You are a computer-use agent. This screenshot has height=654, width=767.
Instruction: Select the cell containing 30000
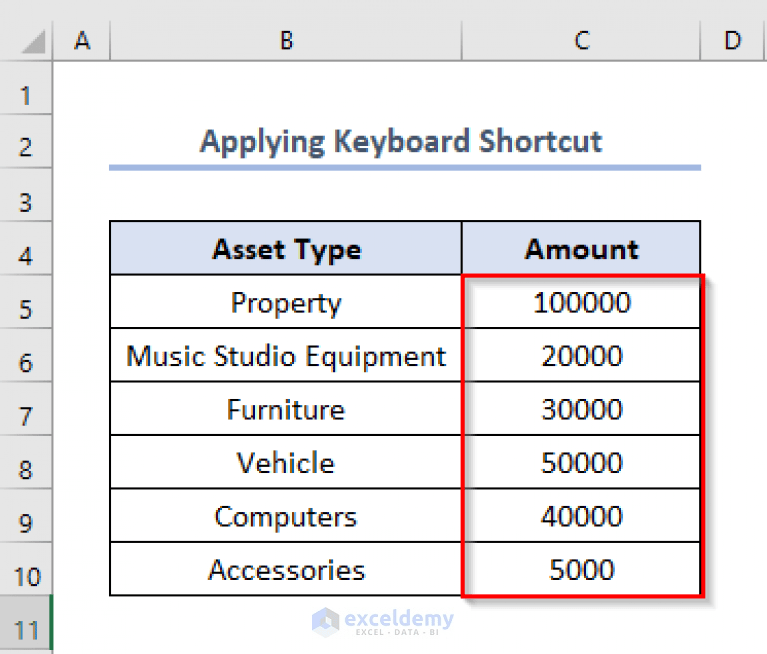(x=581, y=409)
